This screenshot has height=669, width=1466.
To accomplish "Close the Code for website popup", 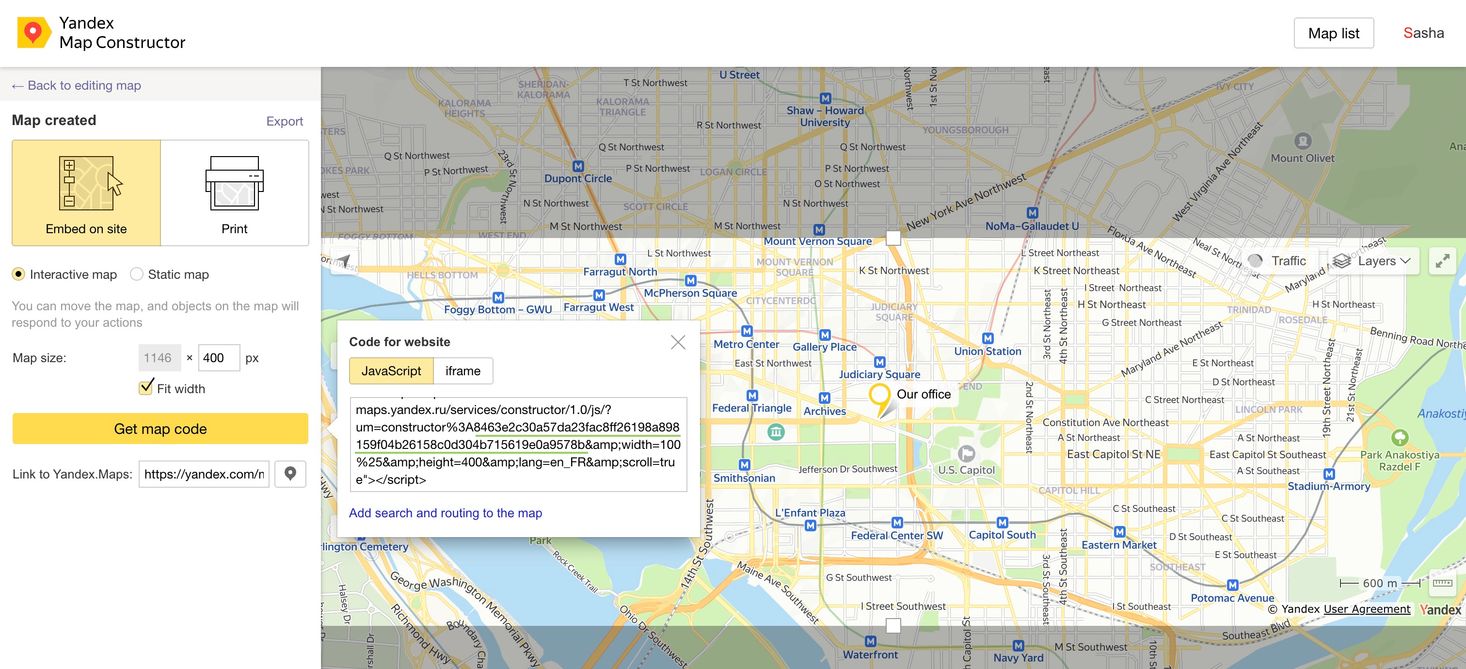I will coord(678,342).
